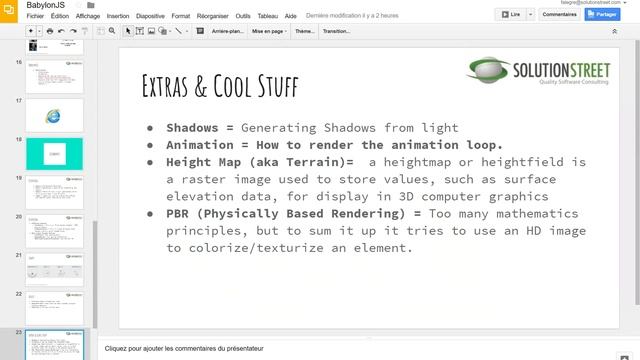
Task: Click the Transition... button
Action: point(336,31)
